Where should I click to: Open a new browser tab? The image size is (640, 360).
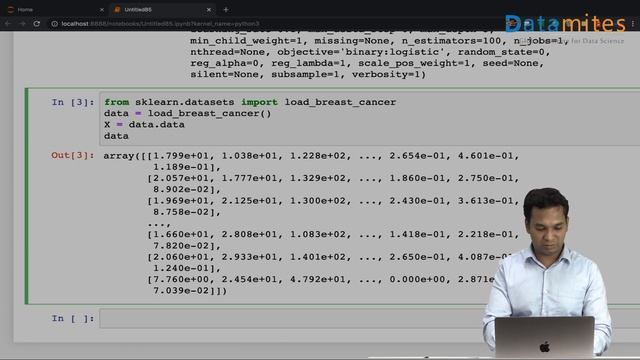click(x=226, y=9)
